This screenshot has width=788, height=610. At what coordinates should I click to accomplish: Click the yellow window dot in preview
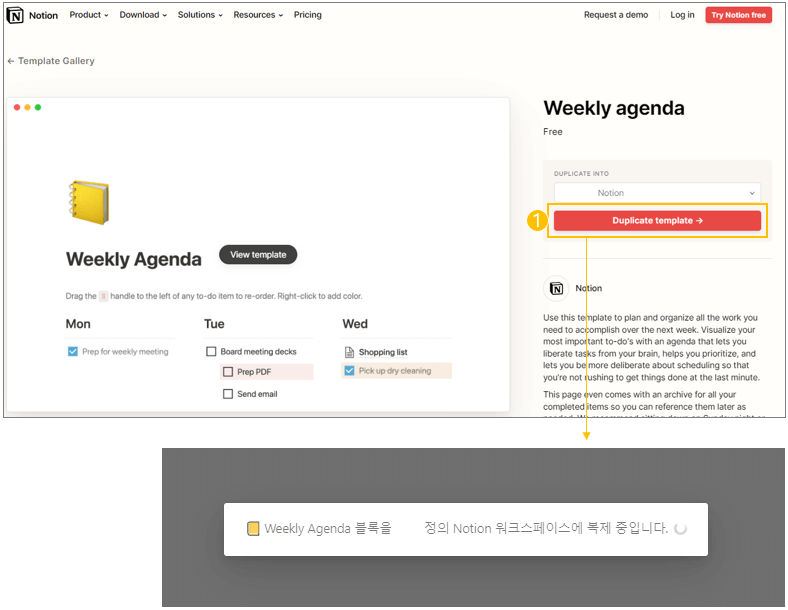(x=28, y=108)
